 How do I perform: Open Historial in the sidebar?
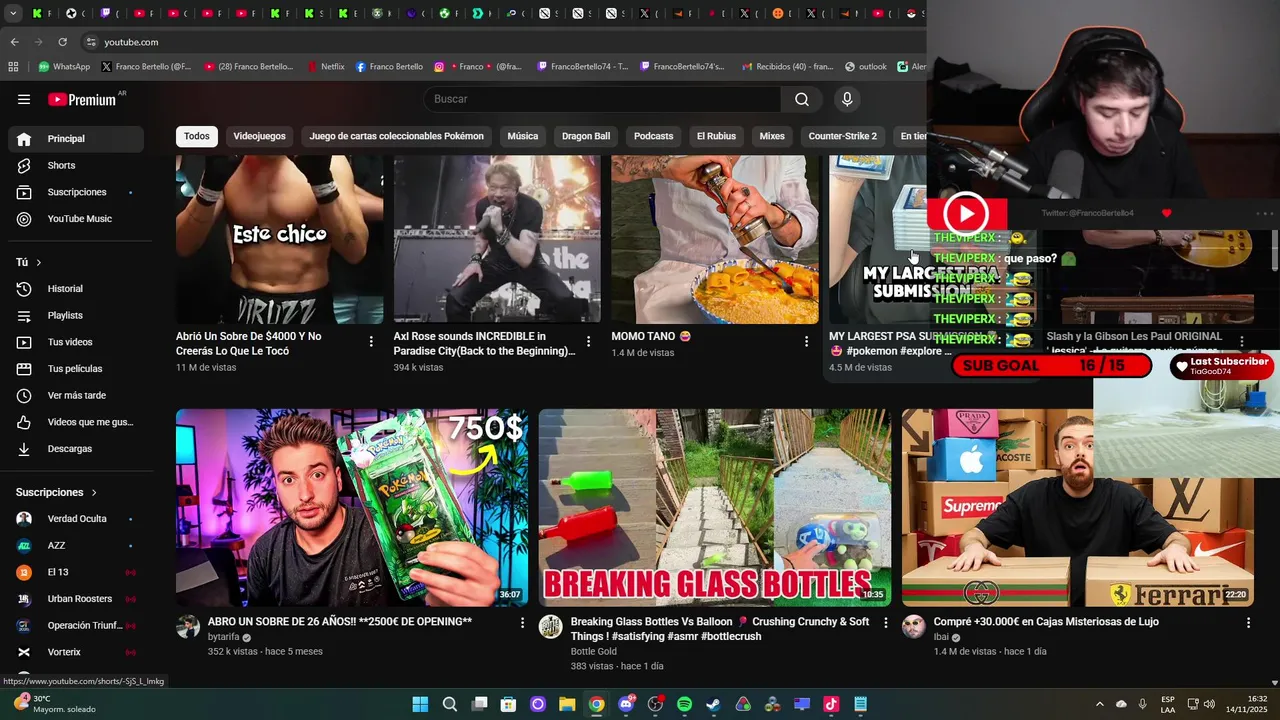point(76,289)
